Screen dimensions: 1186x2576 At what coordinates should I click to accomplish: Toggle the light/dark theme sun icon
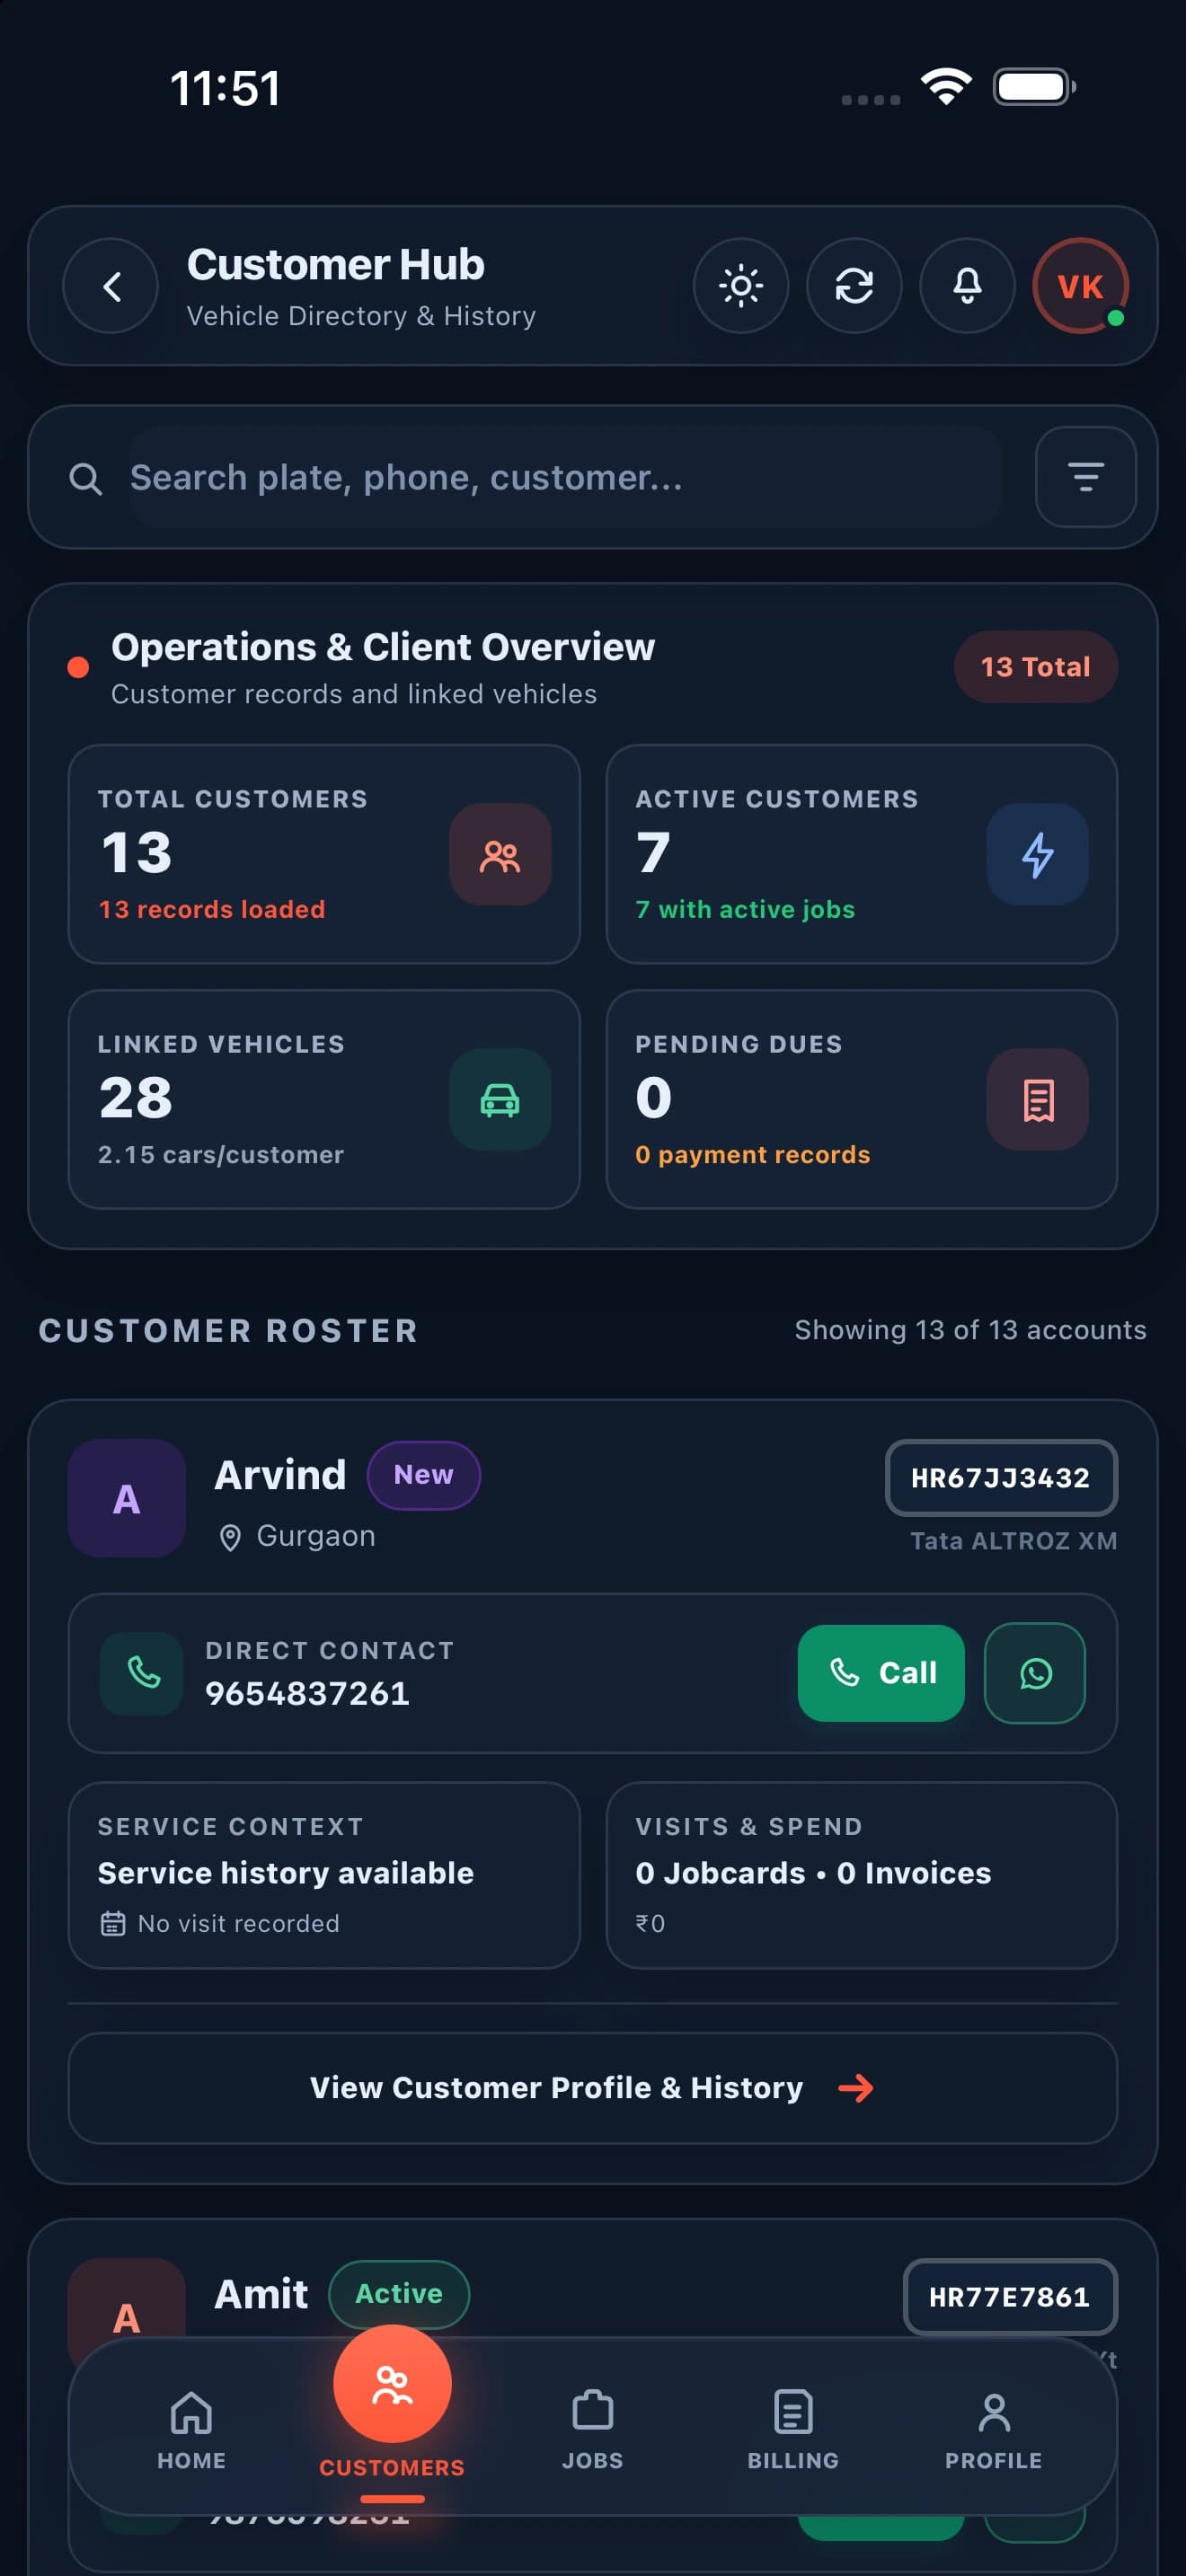tap(741, 286)
